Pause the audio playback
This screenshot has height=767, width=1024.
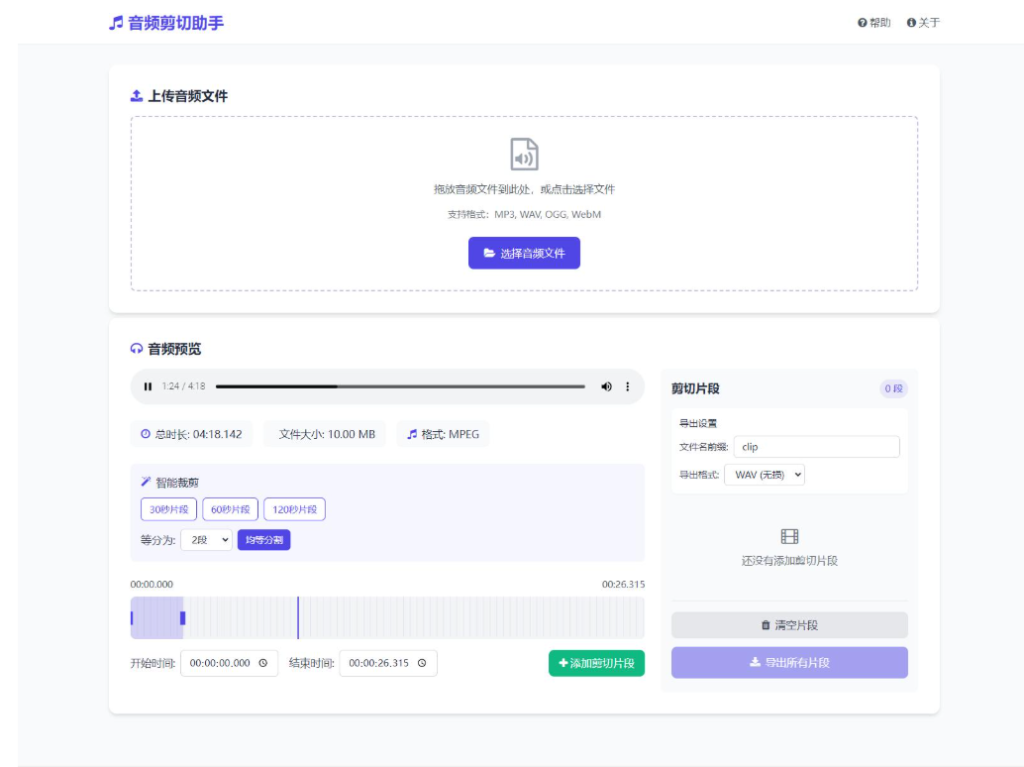[x=148, y=387]
